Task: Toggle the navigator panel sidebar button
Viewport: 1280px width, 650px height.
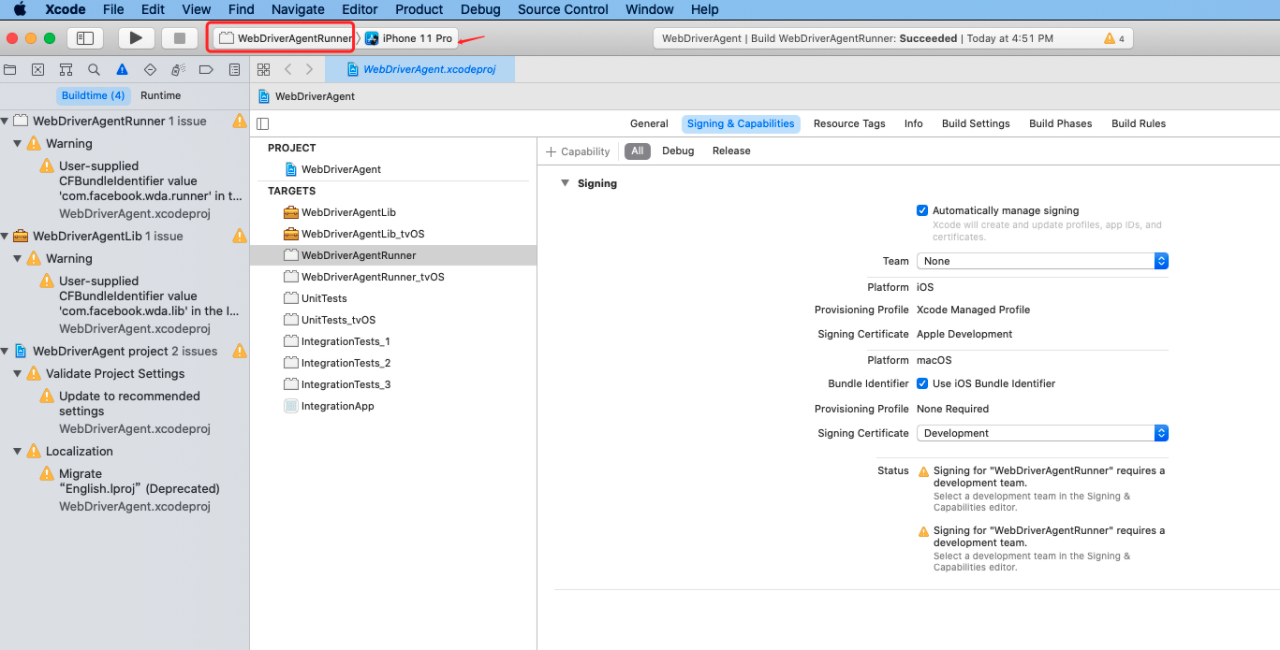Action: (85, 38)
